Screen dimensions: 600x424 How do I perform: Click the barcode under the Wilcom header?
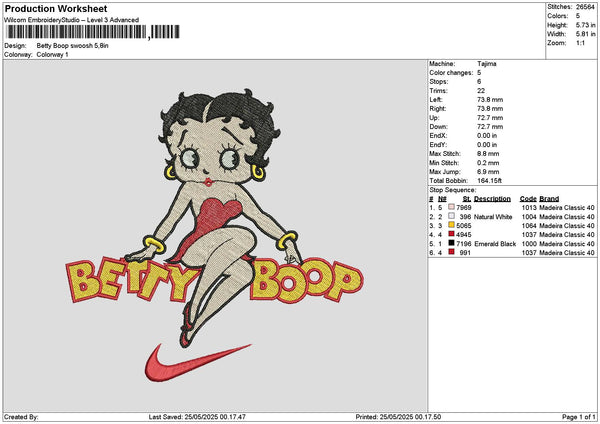[x=93, y=32]
